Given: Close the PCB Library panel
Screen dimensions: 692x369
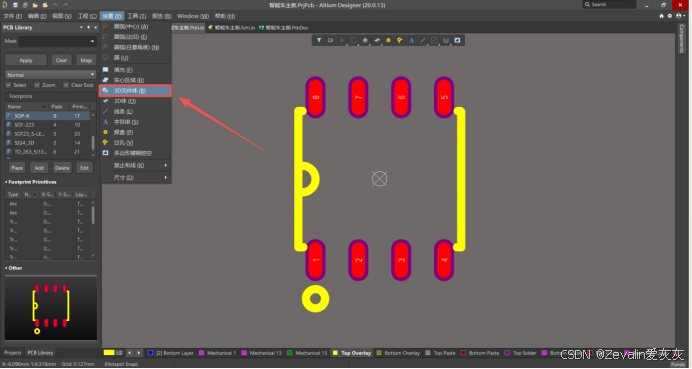Looking at the screenshot, I should (95, 27).
